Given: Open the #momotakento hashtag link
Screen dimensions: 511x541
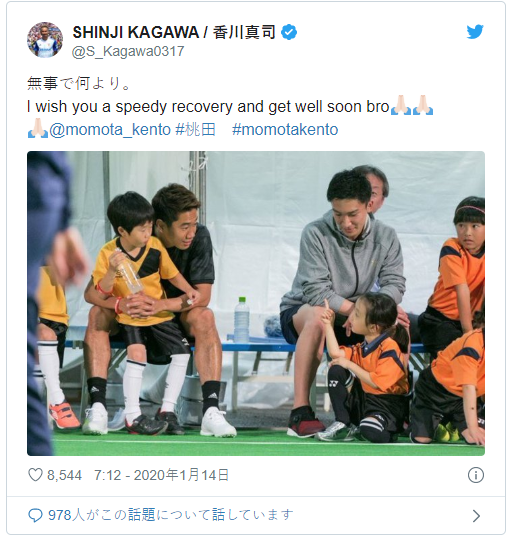Looking at the screenshot, I should (285, 130).
